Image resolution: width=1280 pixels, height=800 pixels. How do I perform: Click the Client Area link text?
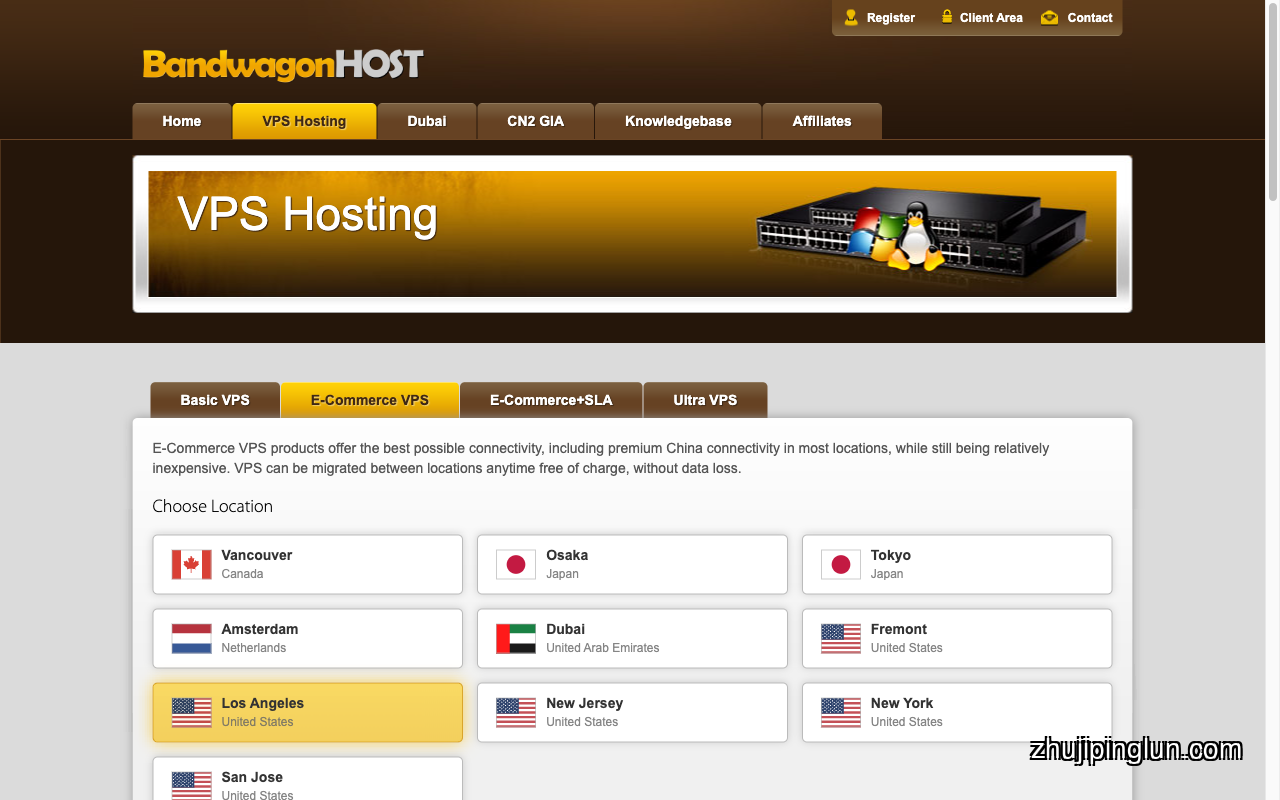pos(991,18)
